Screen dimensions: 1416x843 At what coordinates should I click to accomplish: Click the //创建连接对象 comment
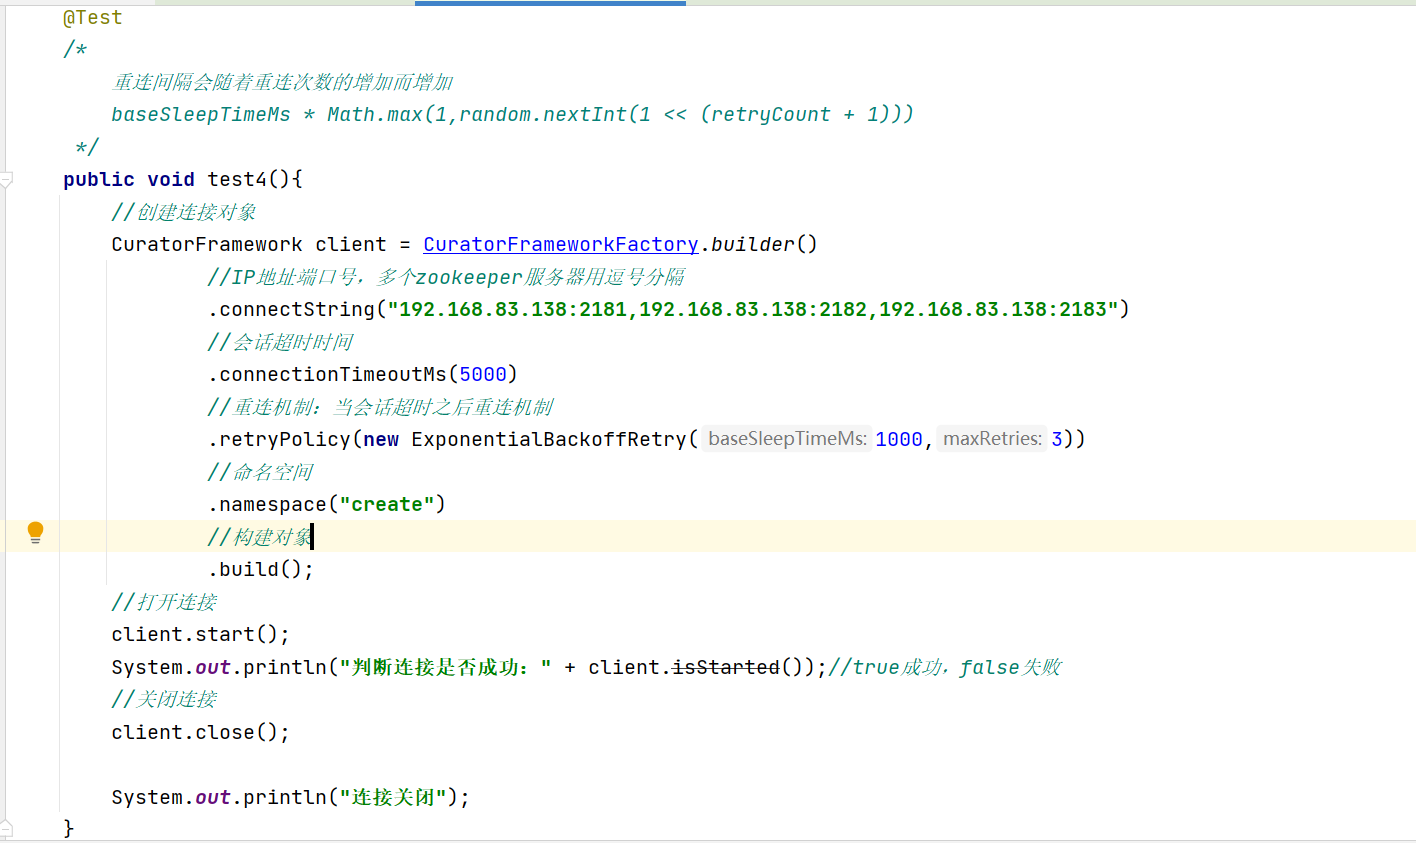(x=184, y=212)
